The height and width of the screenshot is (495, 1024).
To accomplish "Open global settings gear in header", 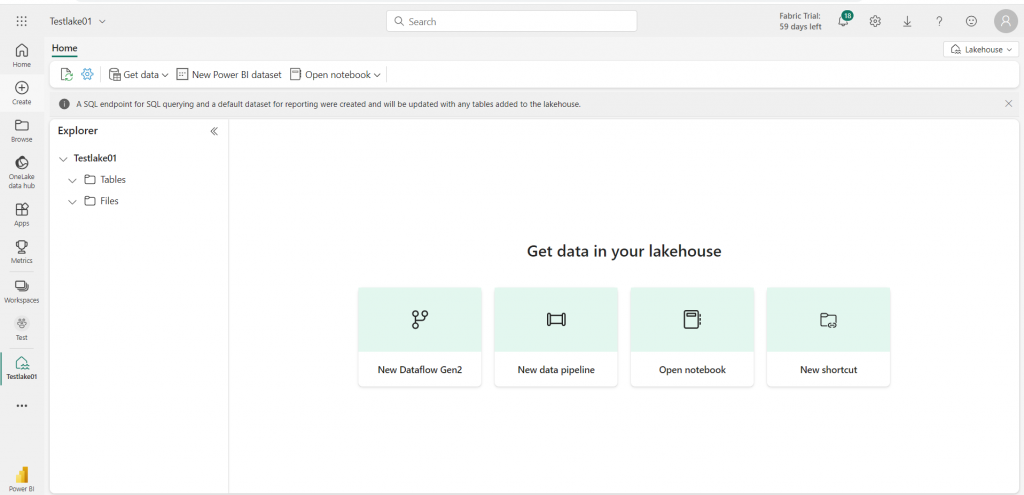I will pyautogui.click(x=875, y=22).
